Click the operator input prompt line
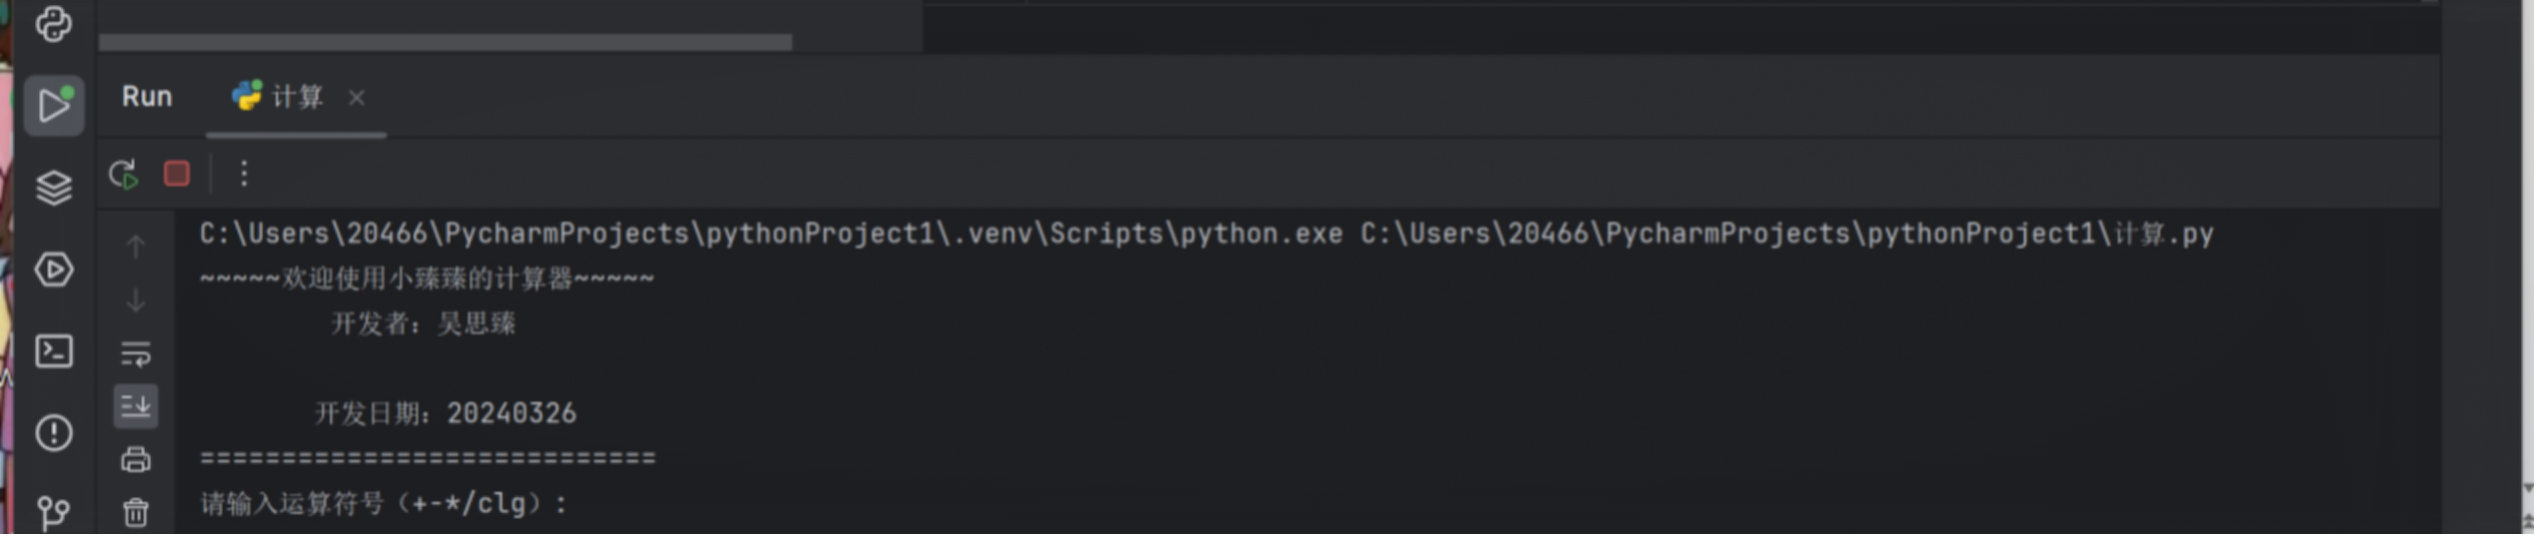Image resolution: width=2536 pixels, height=536 pixels. [x=384, y=504]
